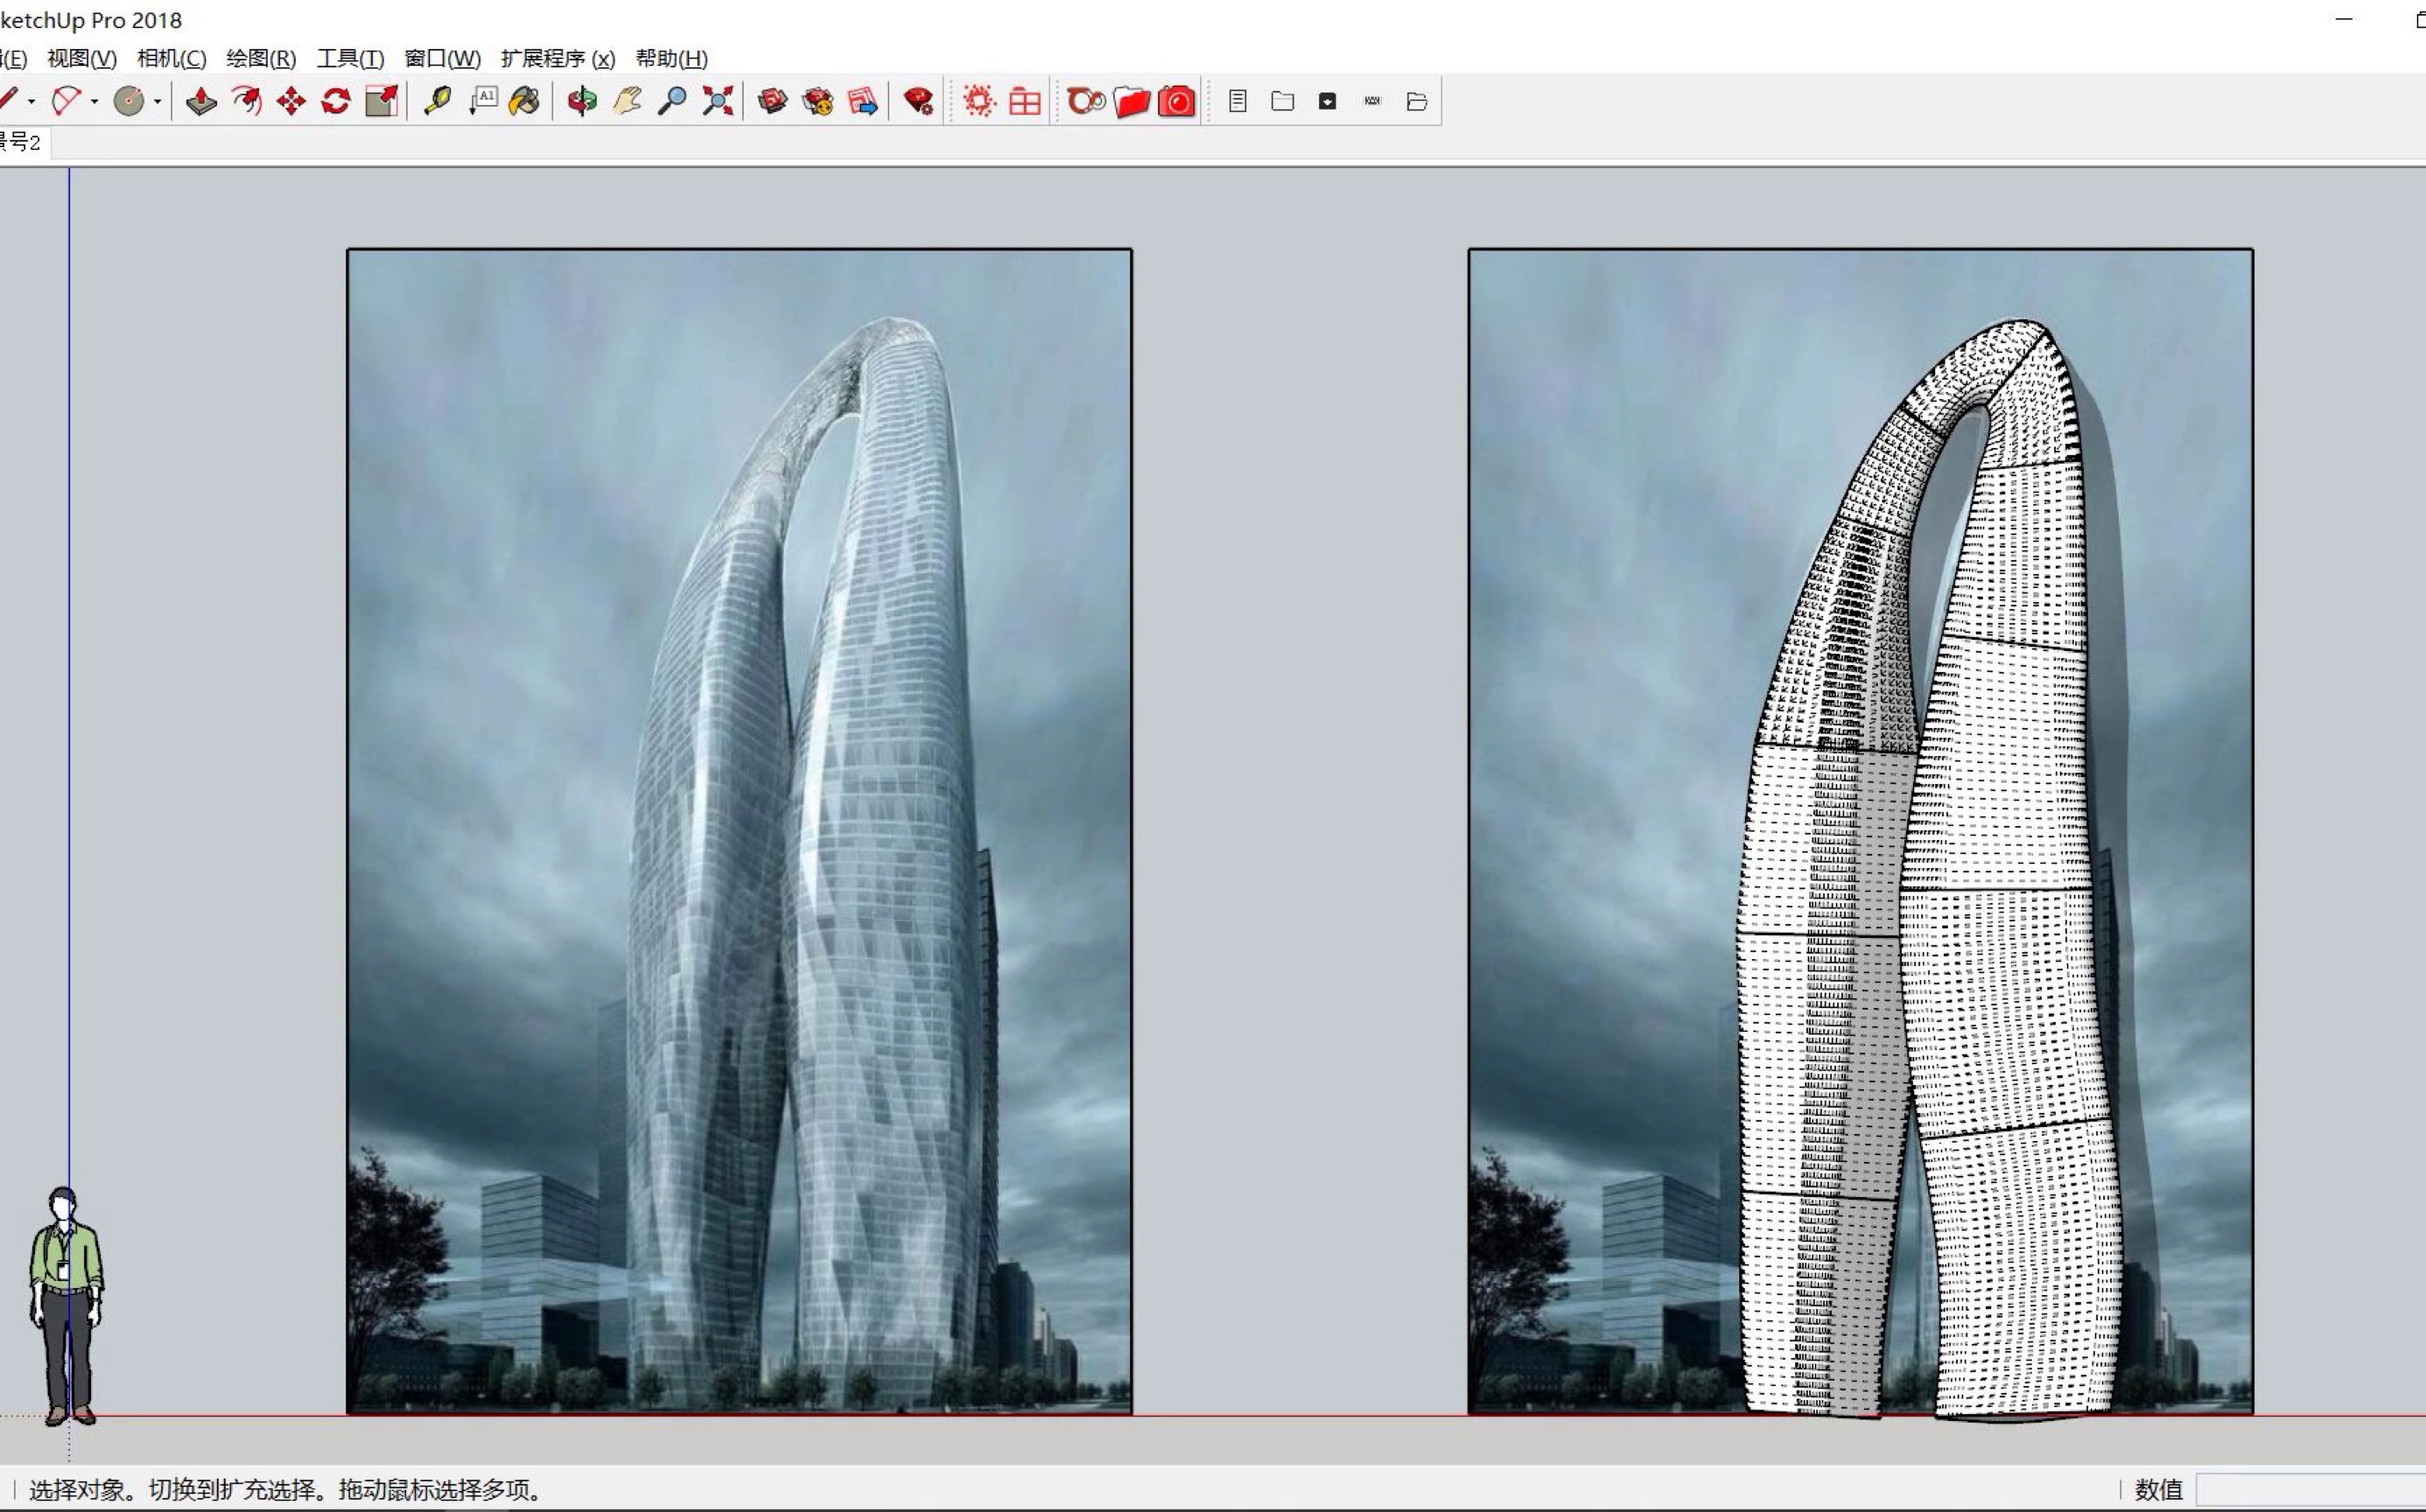Select the Scale tool
Screen dimensions: 2426x1512
[382, 100]
